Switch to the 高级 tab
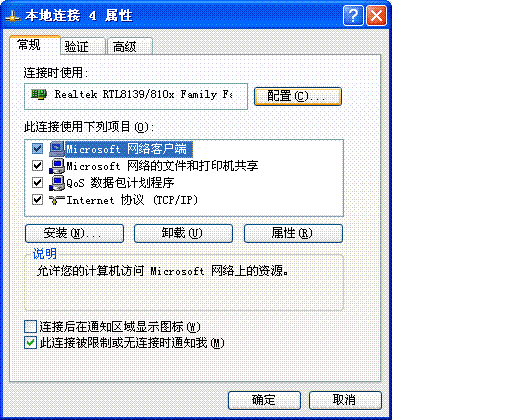Screen dimensions: 512x420 pos(130,46)
